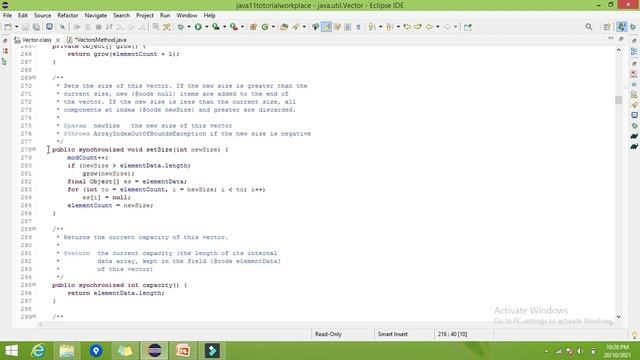Image resolution: width=640 pixels, height=360 pixels.
Task: Click the Next Annotation icon
Action: point(371,27)
